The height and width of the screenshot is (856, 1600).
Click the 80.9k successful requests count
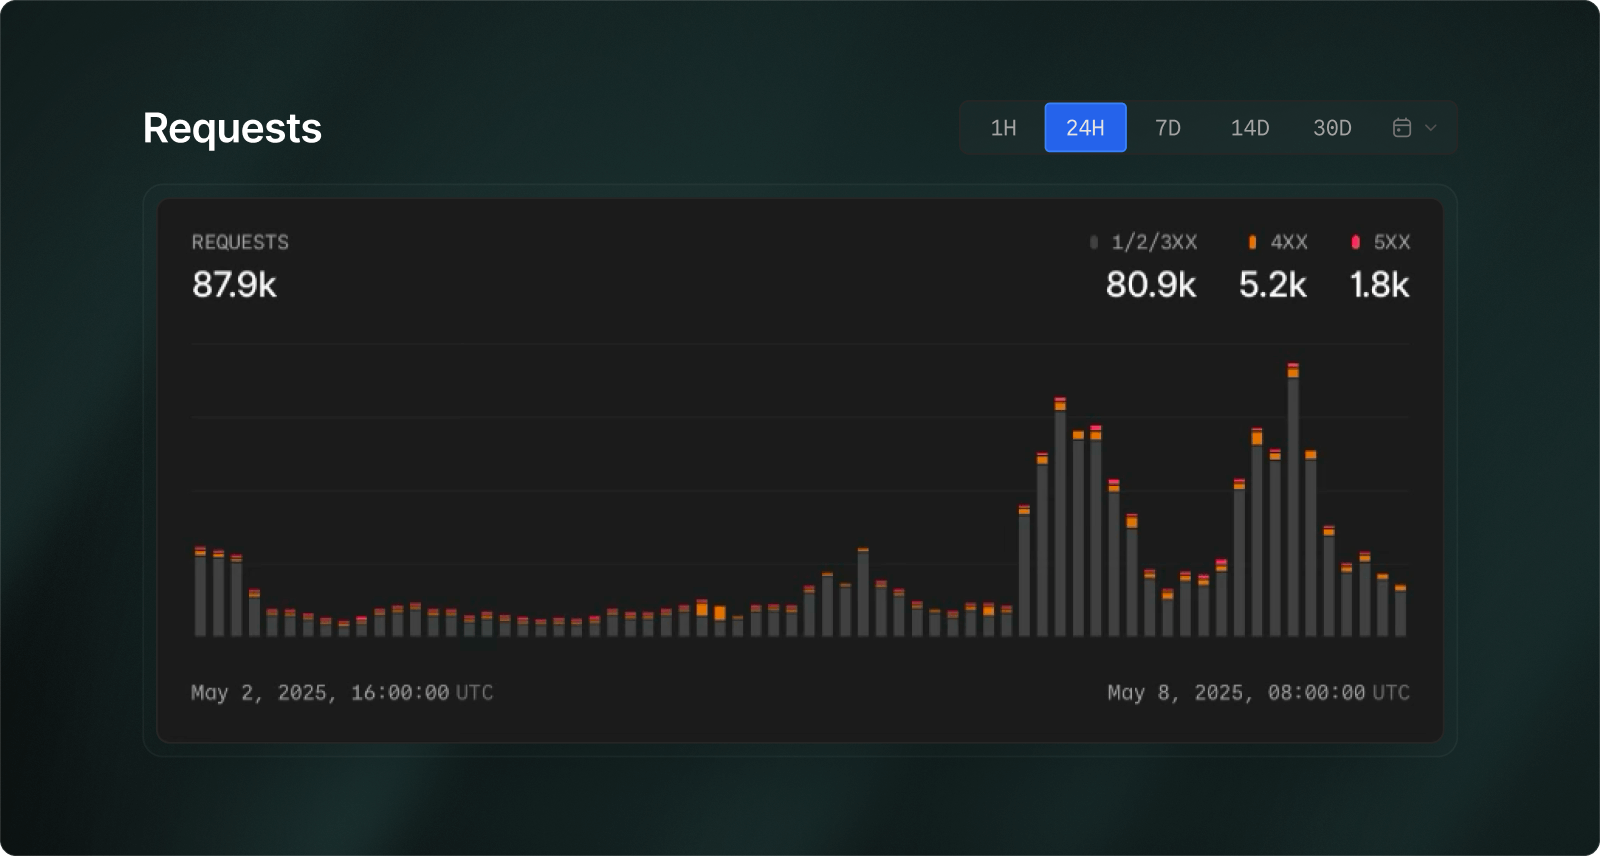1150,285
